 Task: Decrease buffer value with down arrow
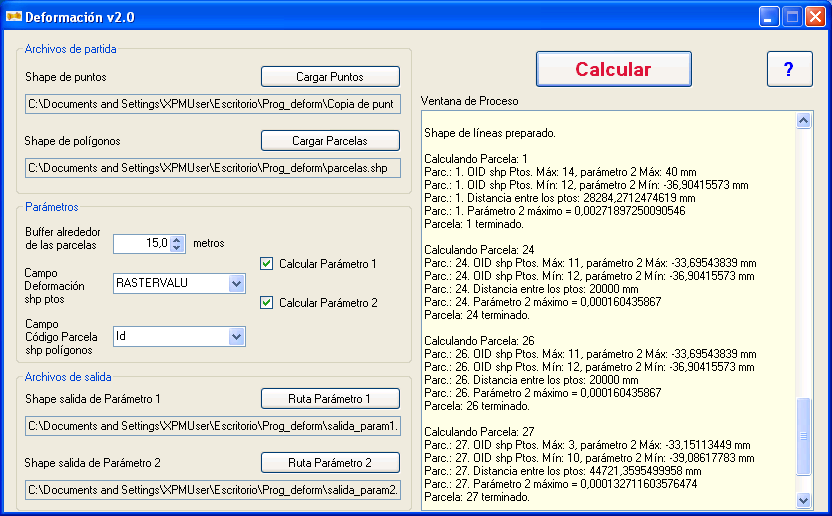177,248
